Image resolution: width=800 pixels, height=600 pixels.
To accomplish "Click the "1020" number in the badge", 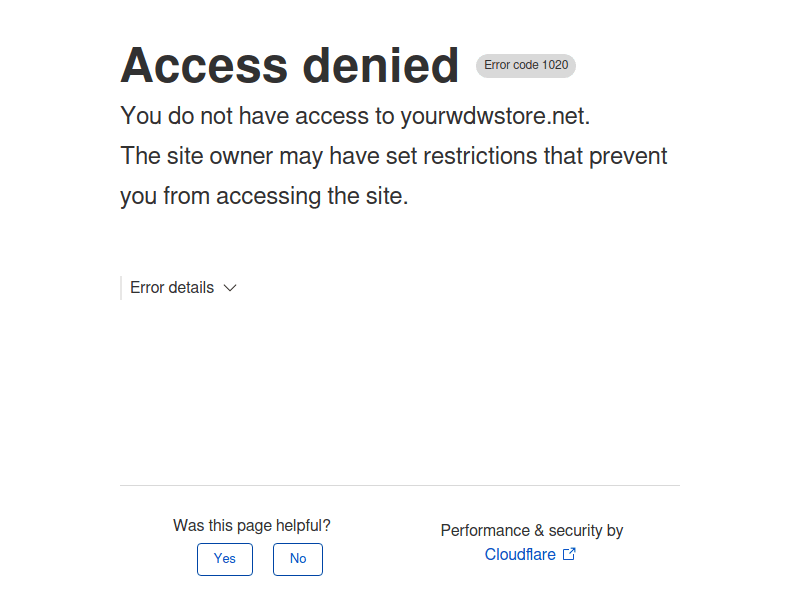I will click(x=555, y=66).
